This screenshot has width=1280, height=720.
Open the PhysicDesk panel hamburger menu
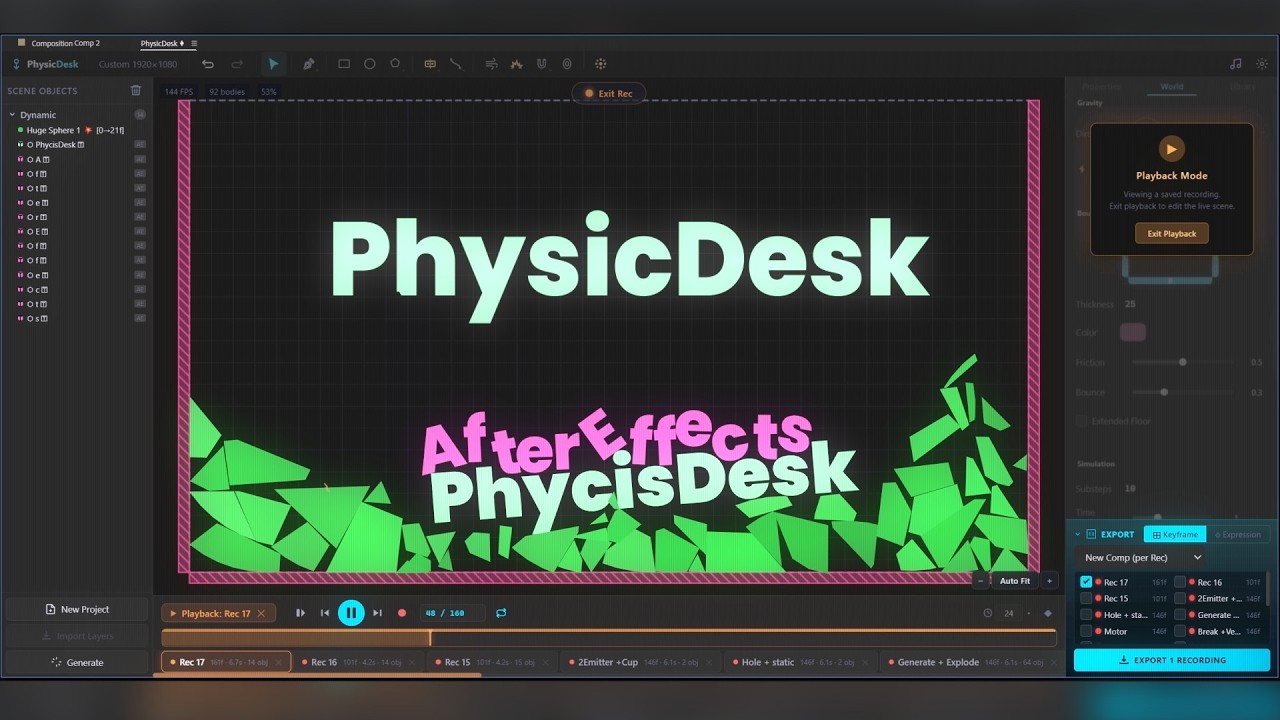194,43
